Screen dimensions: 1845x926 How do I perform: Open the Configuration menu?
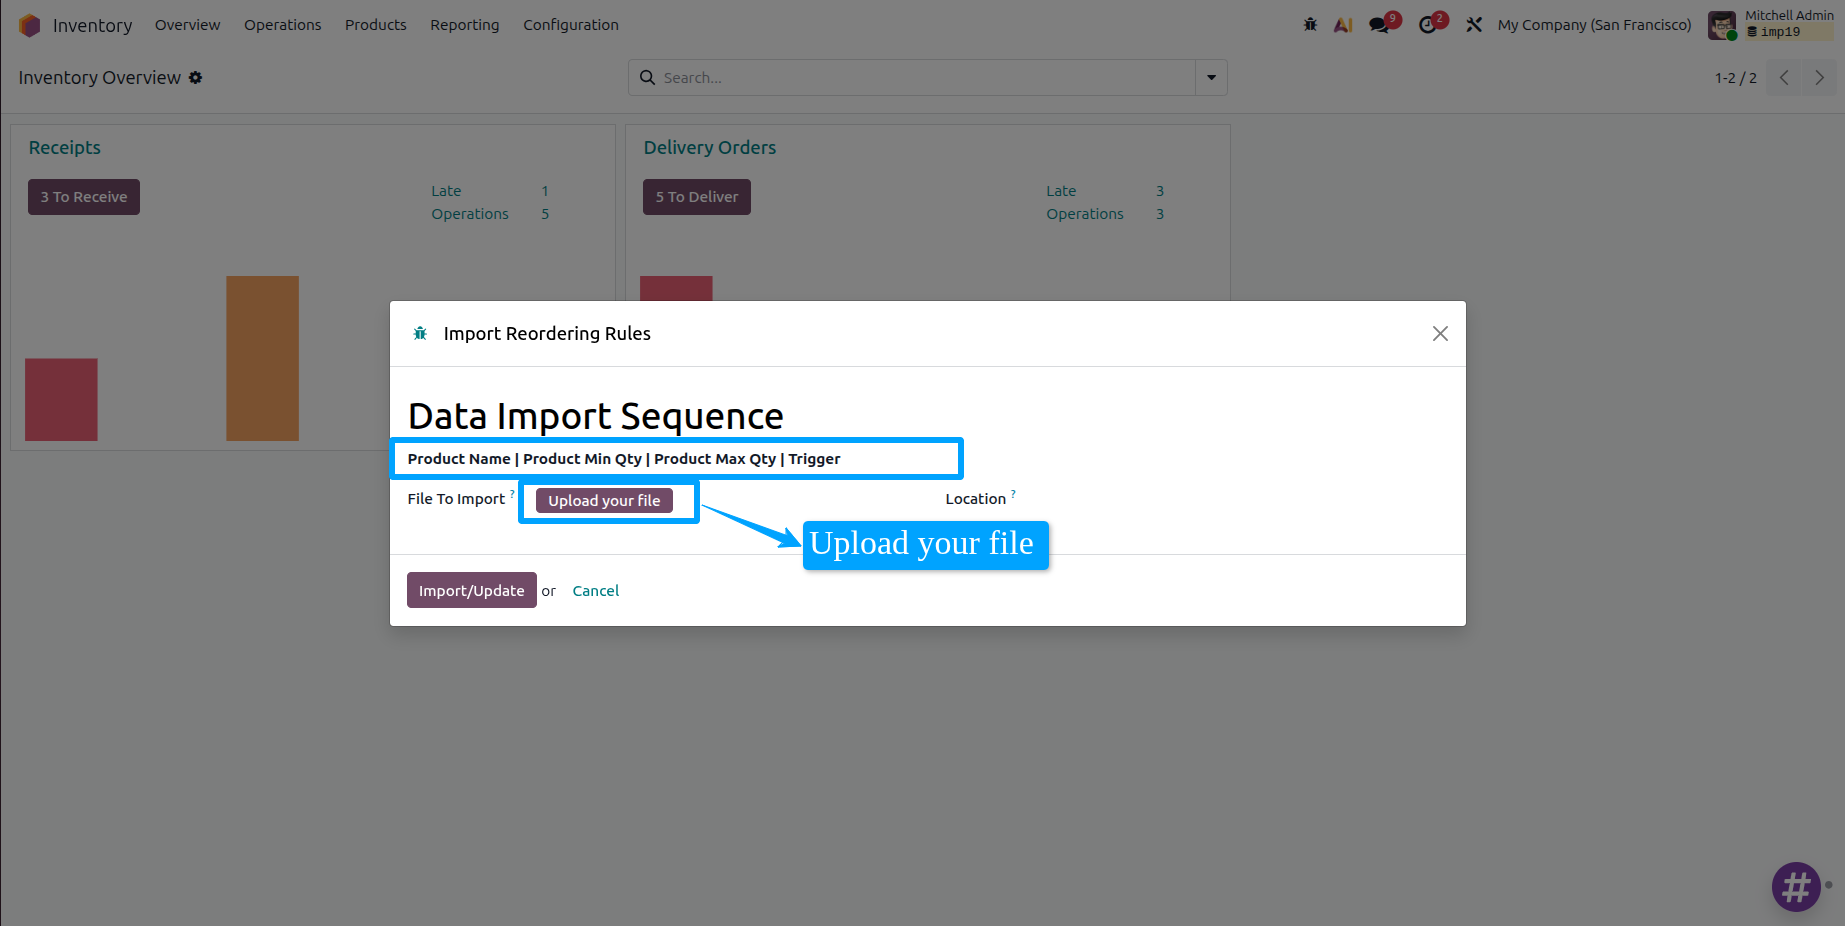point(571,25)
